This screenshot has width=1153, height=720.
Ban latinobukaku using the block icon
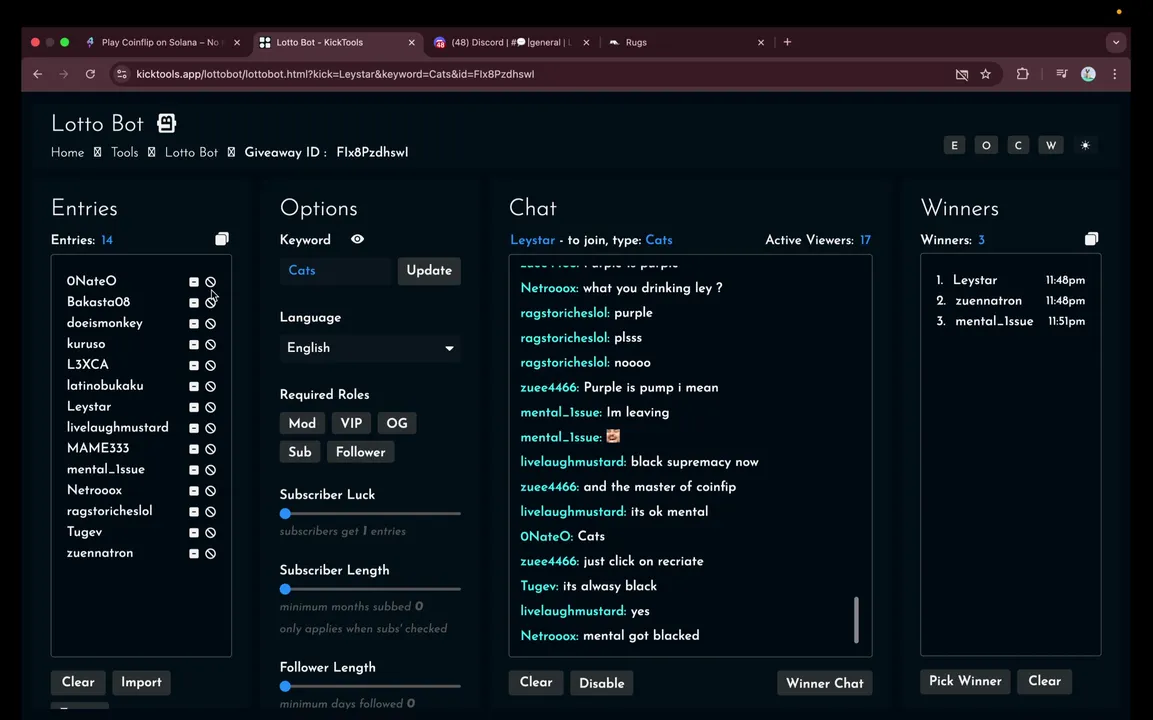click(x=210, y=386)
